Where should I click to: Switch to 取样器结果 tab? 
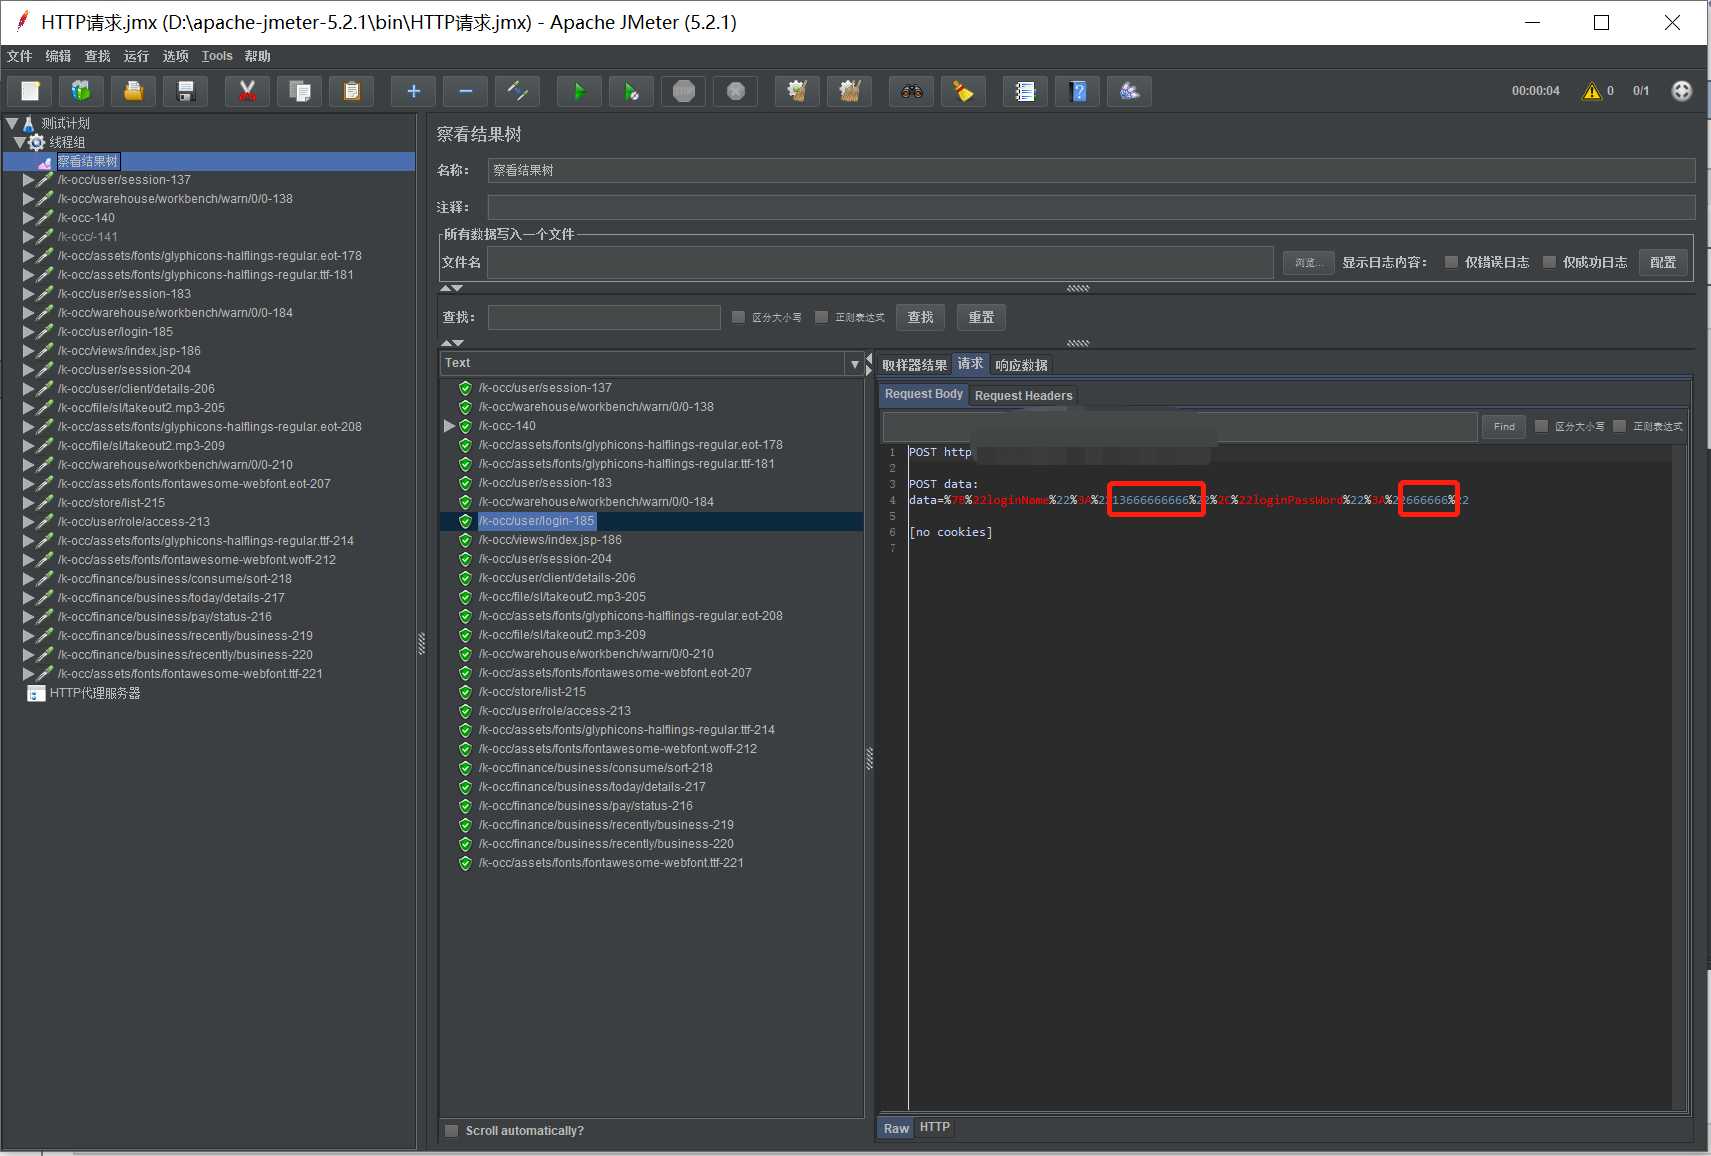(914, 365)
